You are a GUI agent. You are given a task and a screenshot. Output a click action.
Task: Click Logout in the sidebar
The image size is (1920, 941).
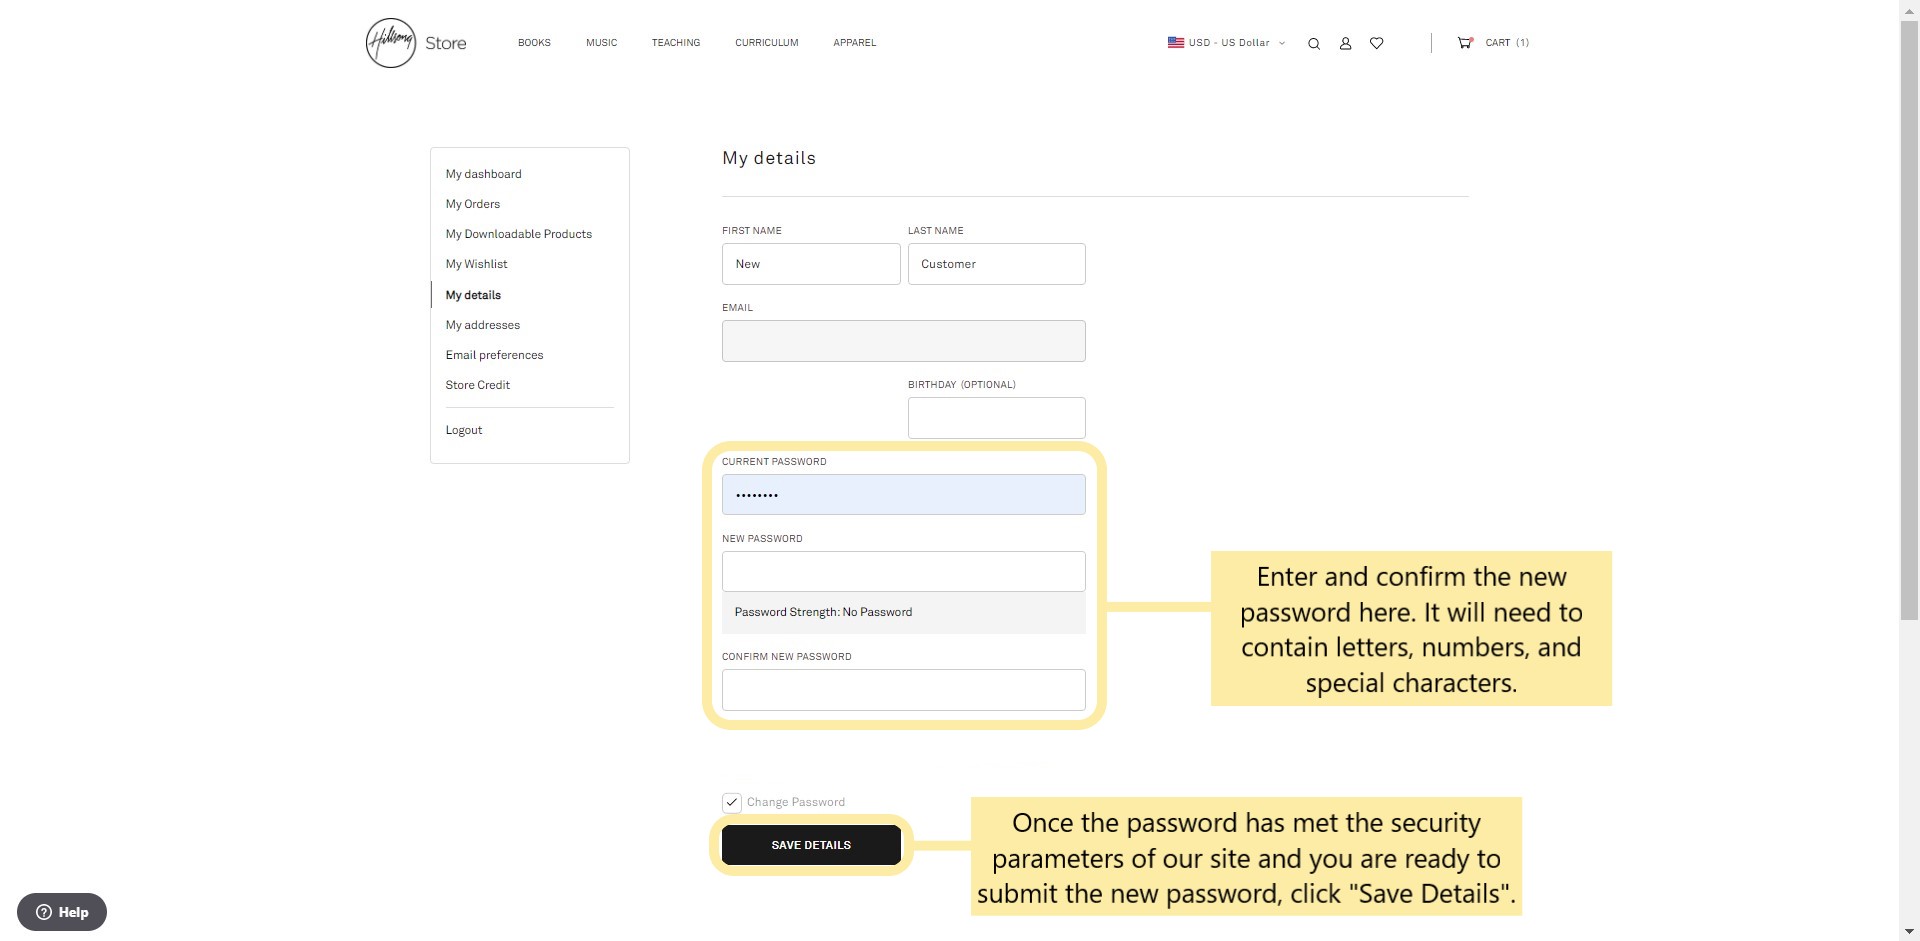coord(464,430)
